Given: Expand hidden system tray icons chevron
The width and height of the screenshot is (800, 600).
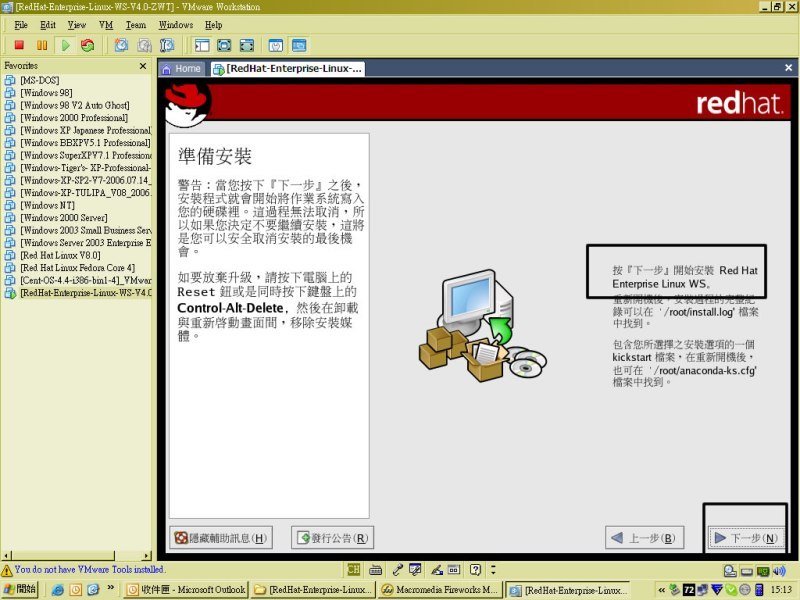Looking at the screenshot, I should pyautogui.click(x=662, y=590).
